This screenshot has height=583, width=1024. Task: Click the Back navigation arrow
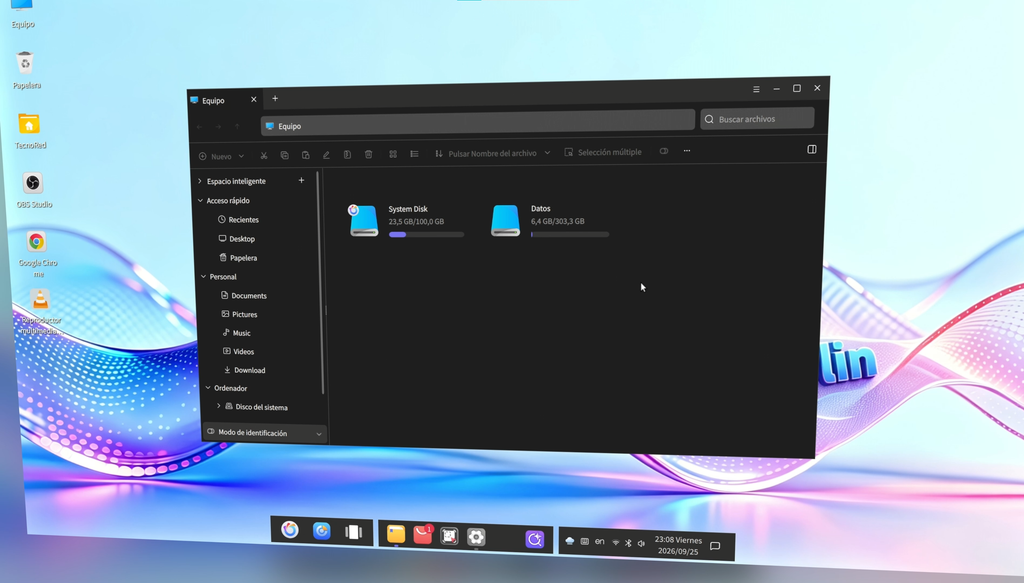pos(200,127)
